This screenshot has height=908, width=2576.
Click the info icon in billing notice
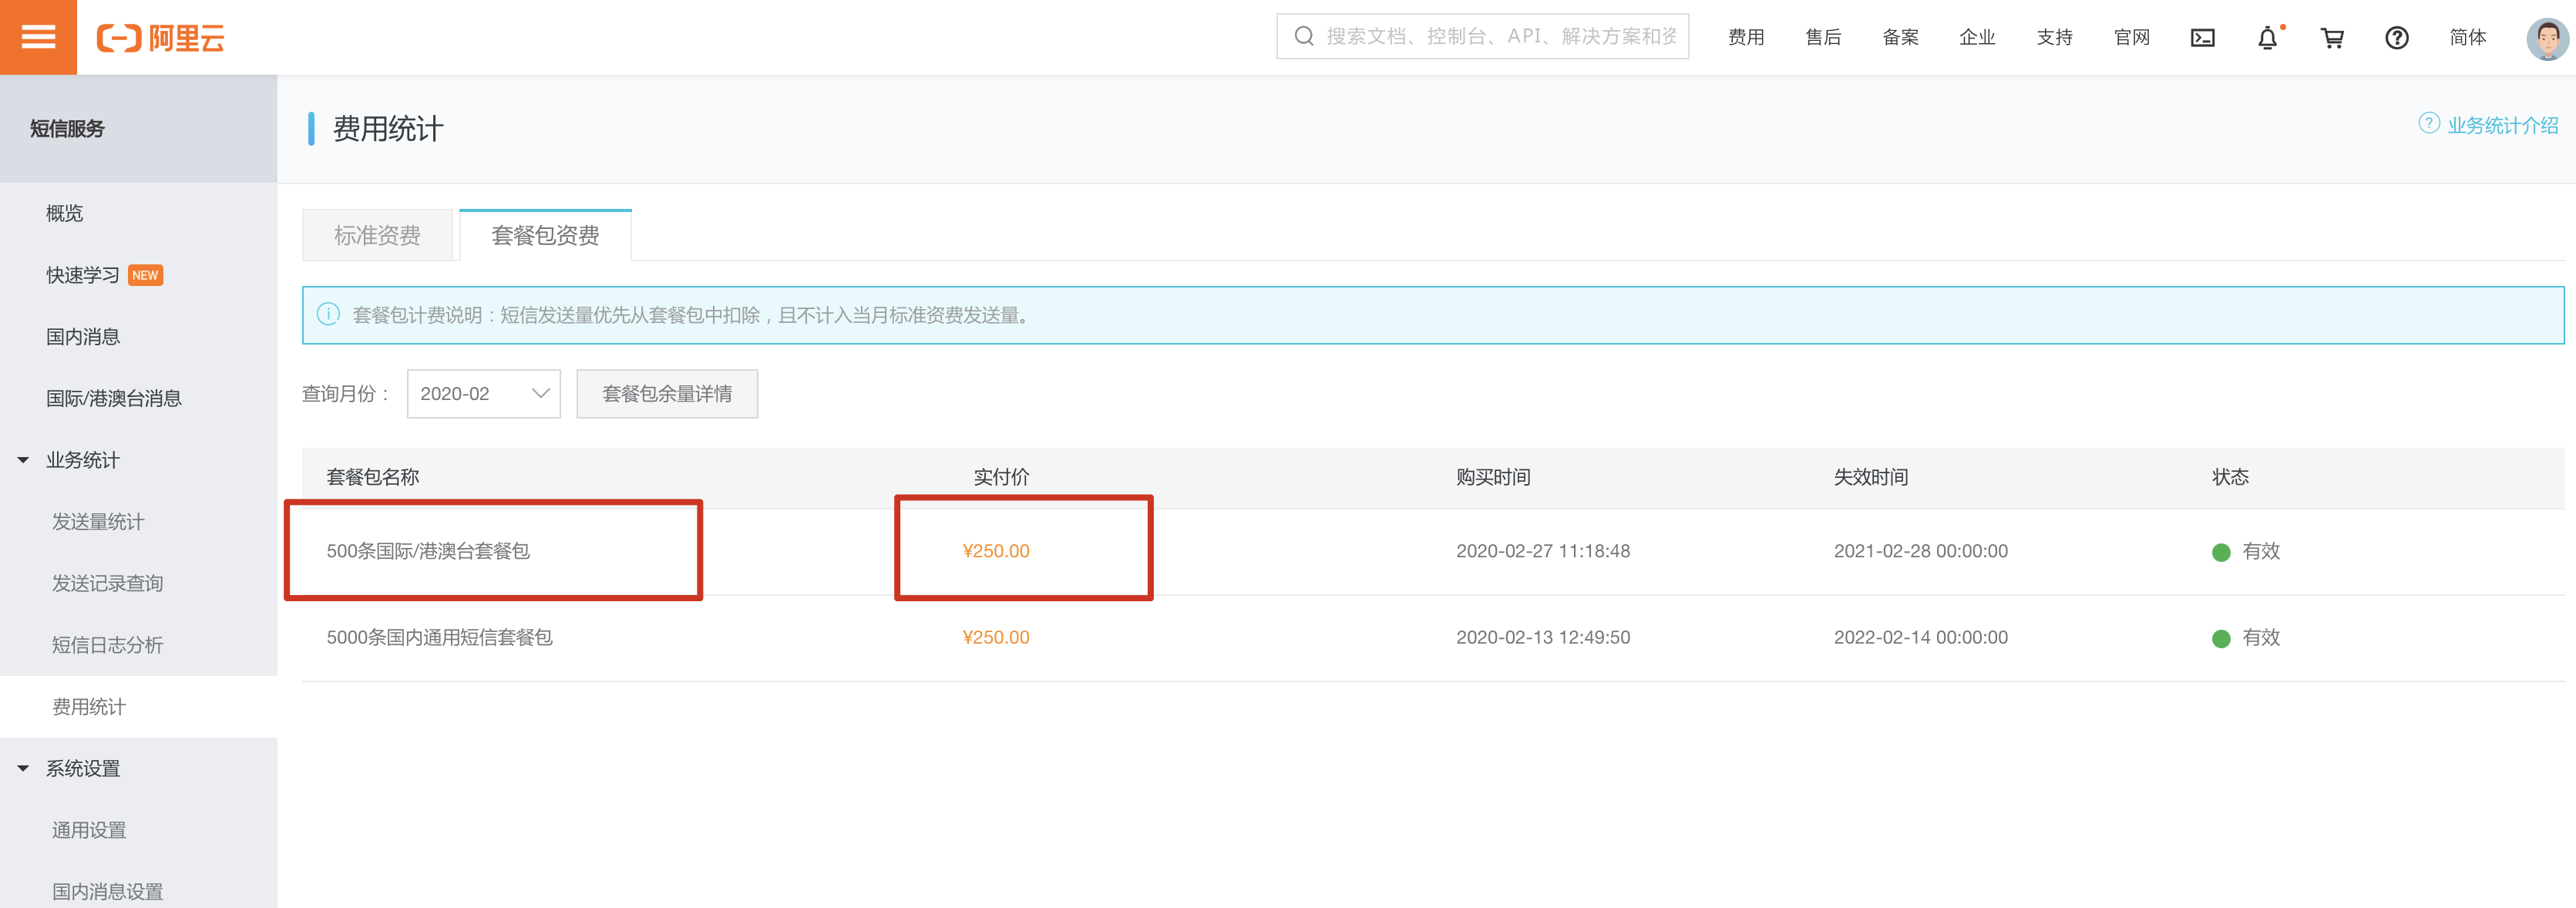(x=328, y=315)
